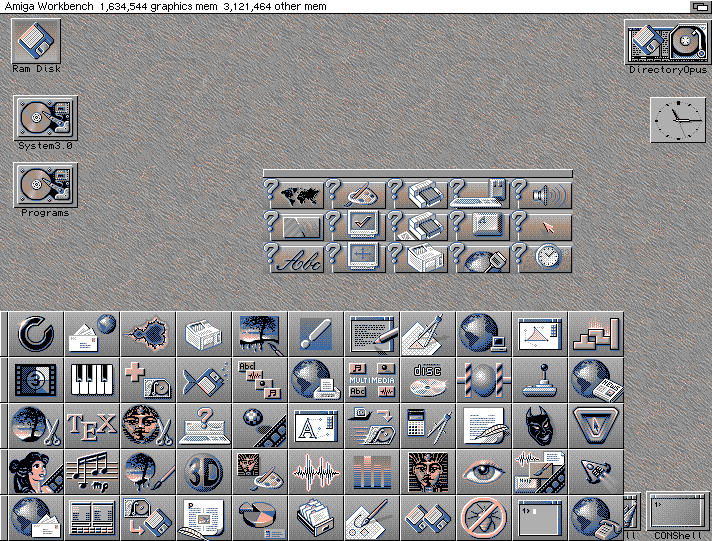Click the preferences toolbar drag bar
This screenshot has height=541, width=712.
click(418, 174)
